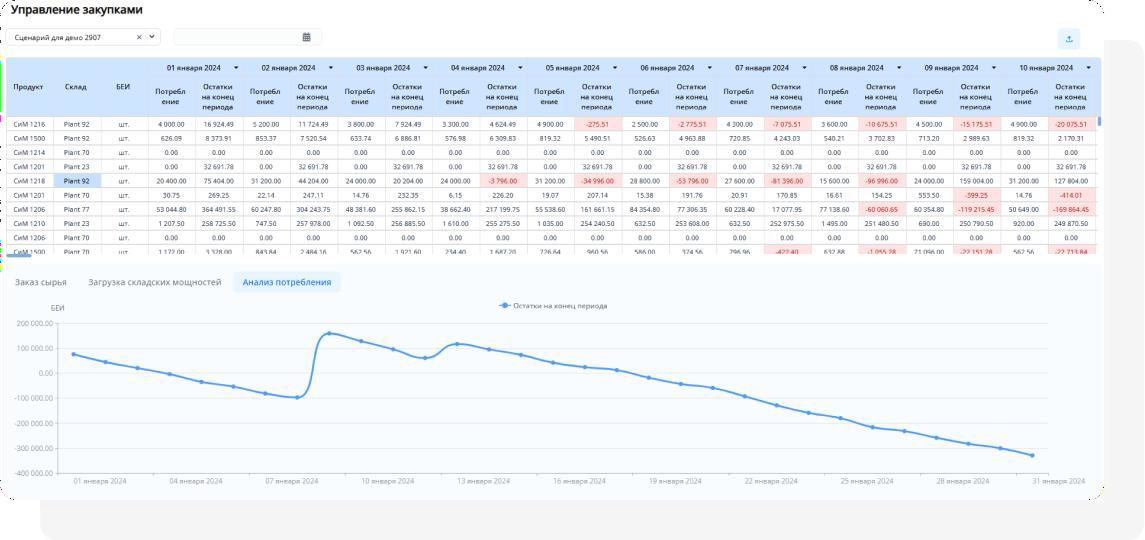Click the red -10 675.51 cell

click(881, 124)
